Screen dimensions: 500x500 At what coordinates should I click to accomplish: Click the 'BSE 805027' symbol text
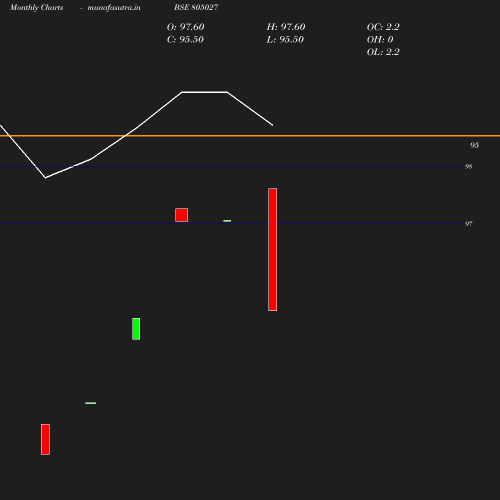(196, 7)
